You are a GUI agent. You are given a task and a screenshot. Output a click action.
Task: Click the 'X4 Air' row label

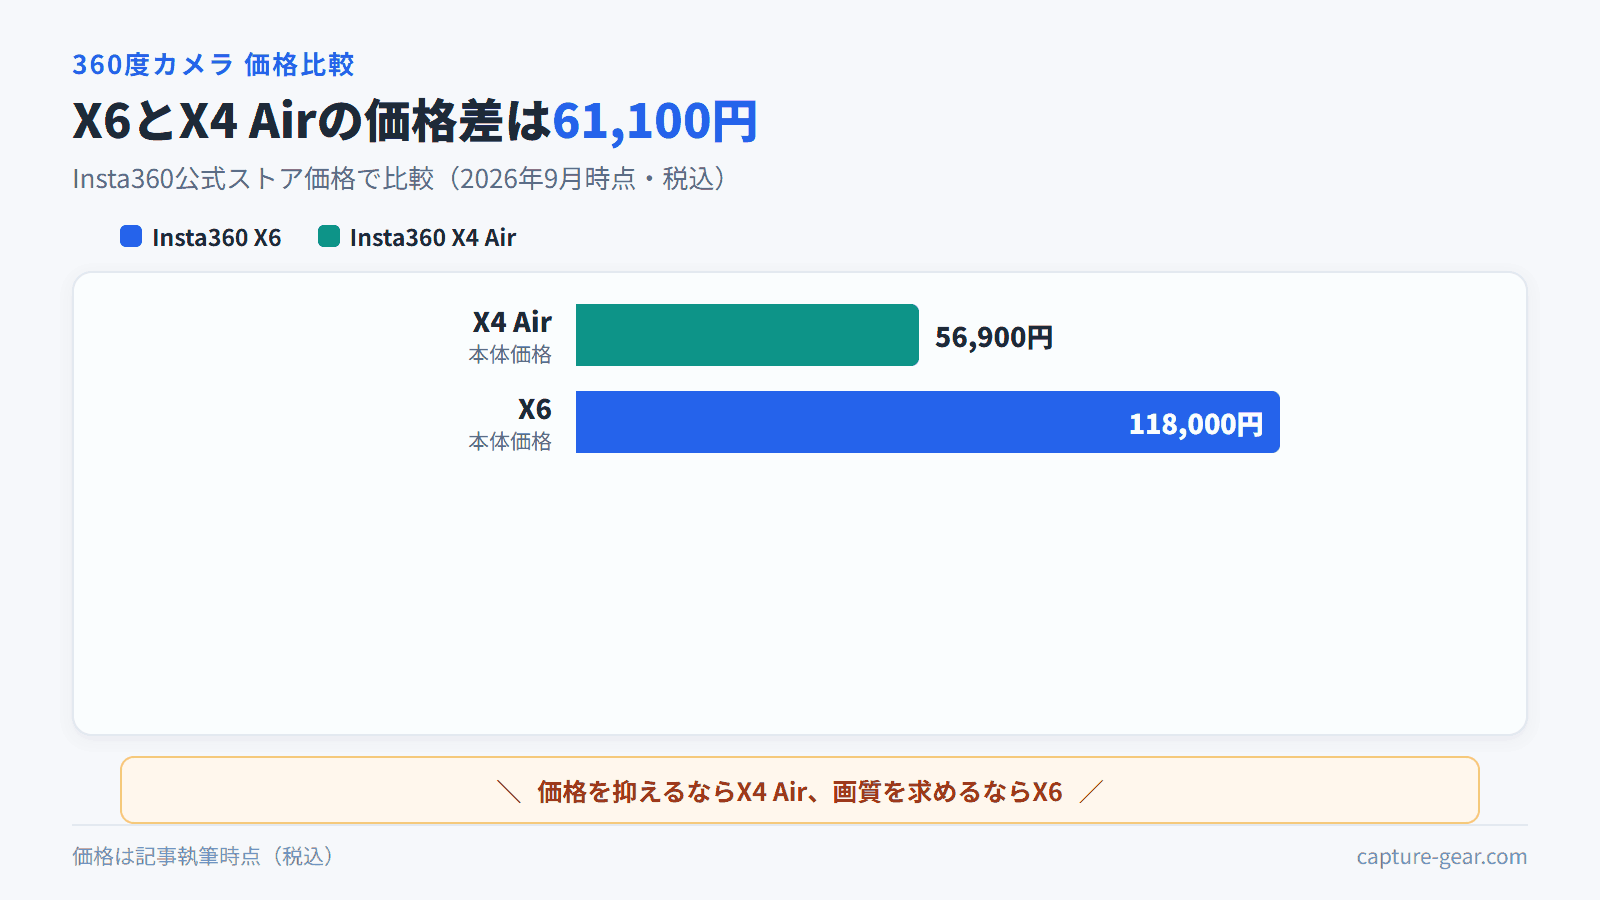512,322
